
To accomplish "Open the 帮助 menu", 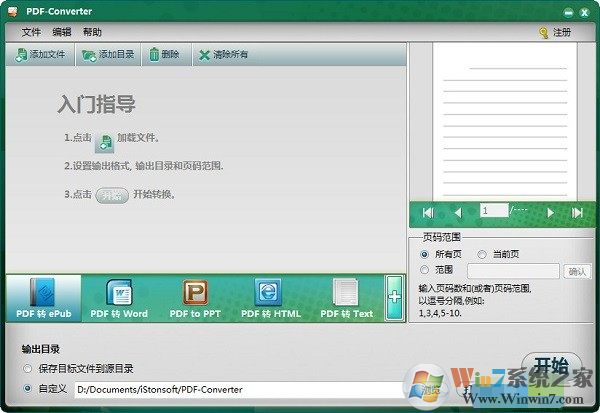I will [92, 32].
